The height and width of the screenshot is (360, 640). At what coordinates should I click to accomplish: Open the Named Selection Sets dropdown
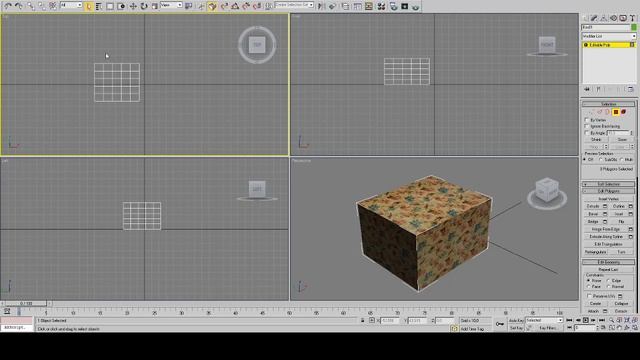click(294, 5)
